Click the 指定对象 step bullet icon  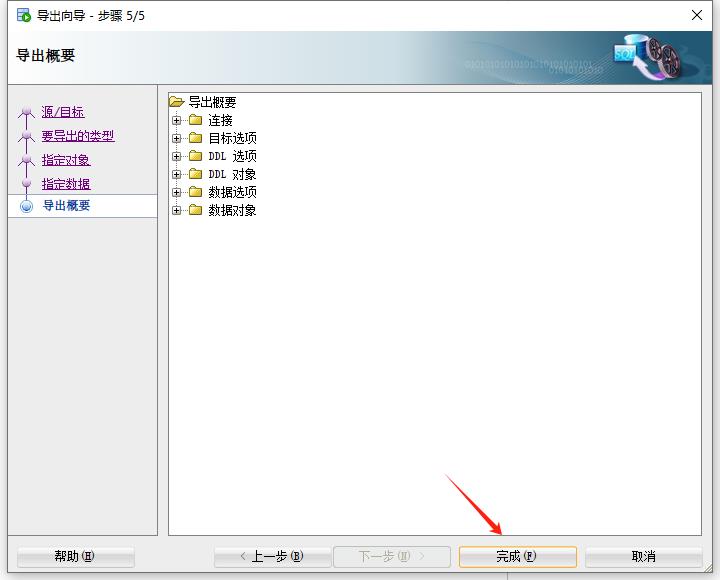click(x=27, y=160)
